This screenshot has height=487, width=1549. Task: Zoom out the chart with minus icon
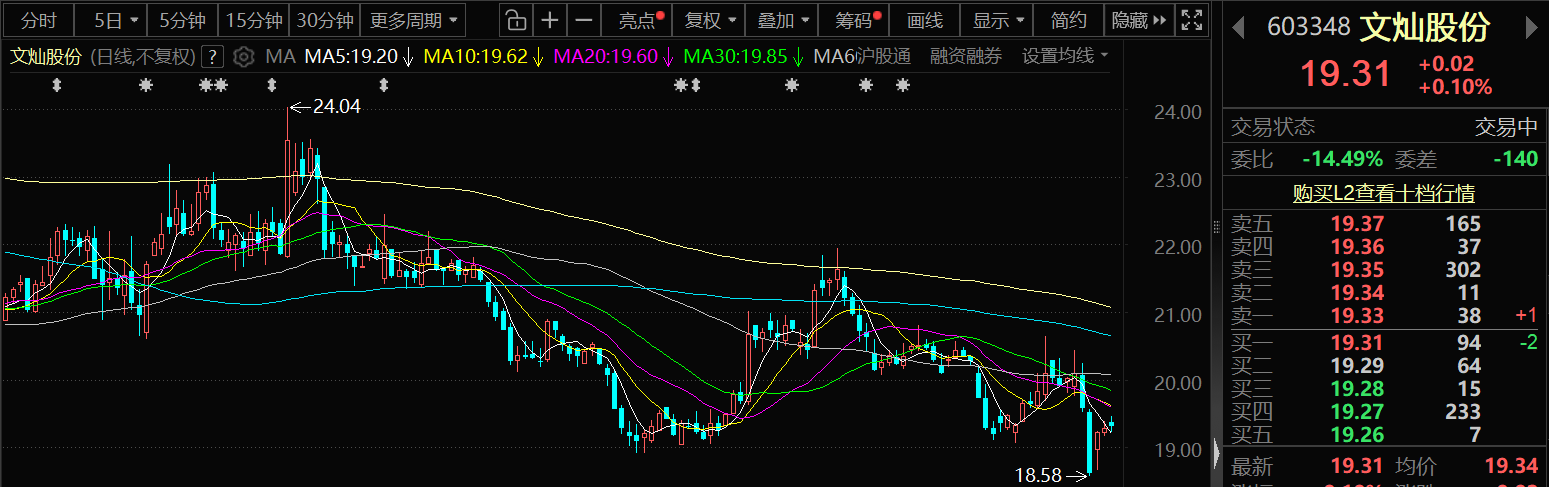(585, 20)
